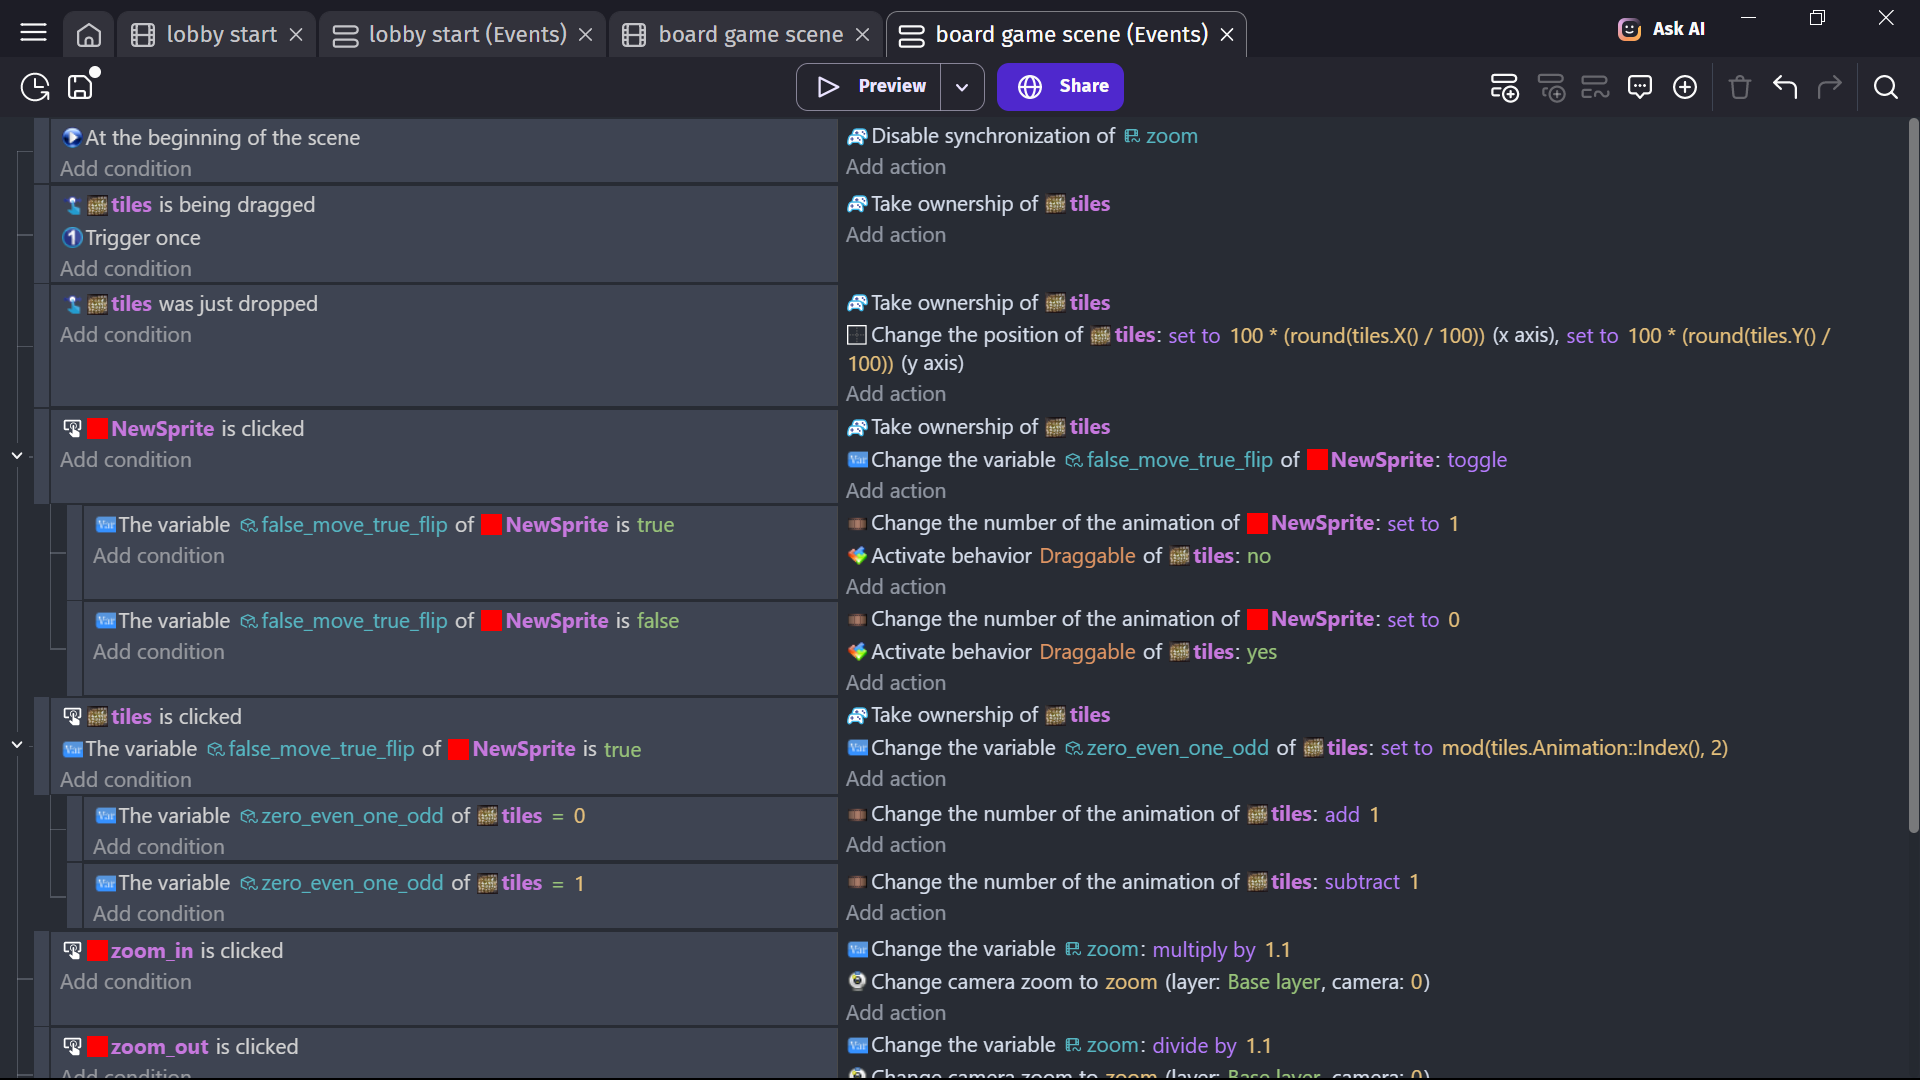The image size is (1920, 1080).
Task: Click the history icon left of save
Action: click(x=35, y=87)
